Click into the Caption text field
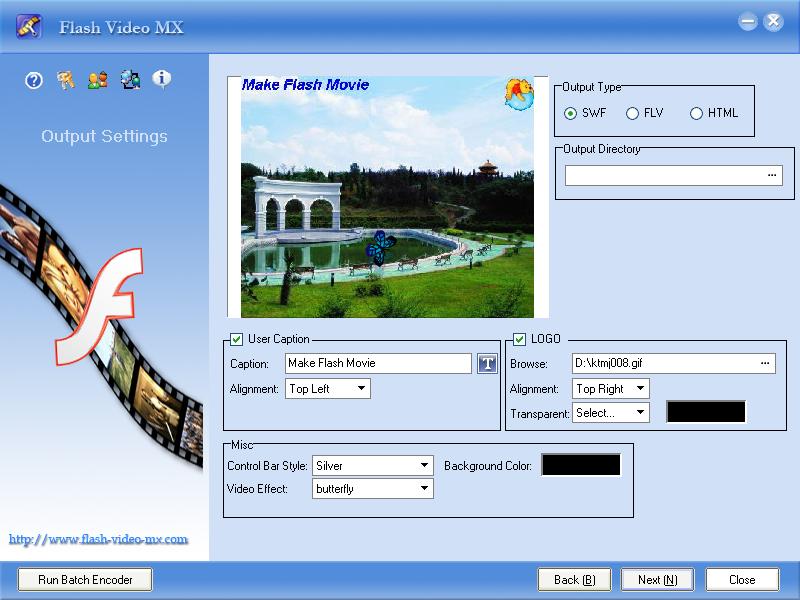800x600 pixels. 377,363
